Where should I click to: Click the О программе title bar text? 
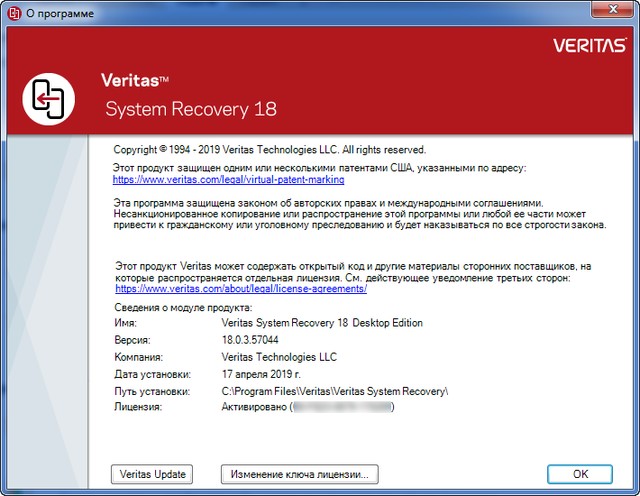click(x=61, y=12)
